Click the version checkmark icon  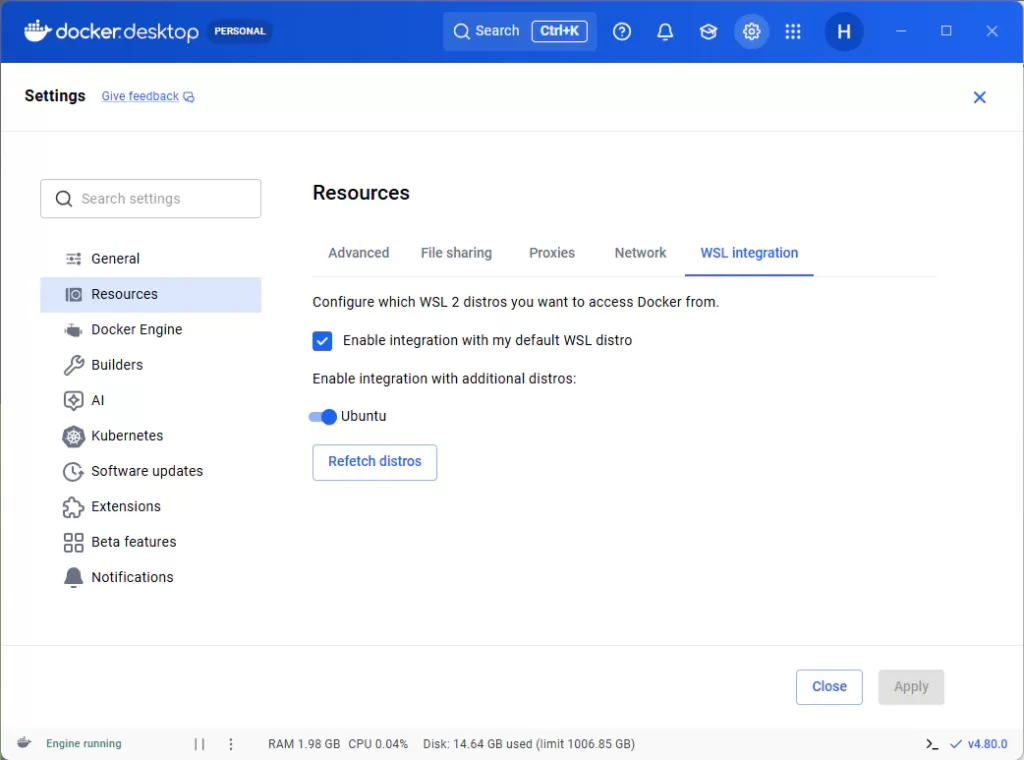(955, 744)
